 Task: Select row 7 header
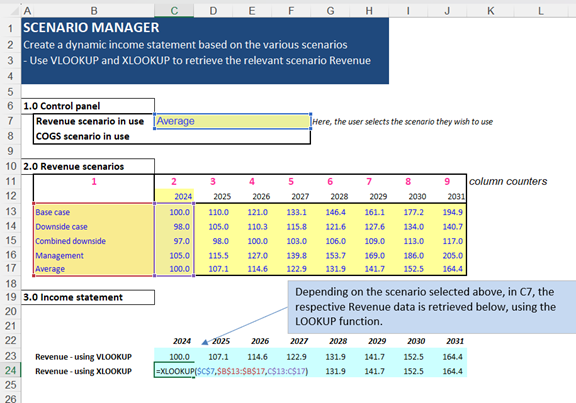10,121
